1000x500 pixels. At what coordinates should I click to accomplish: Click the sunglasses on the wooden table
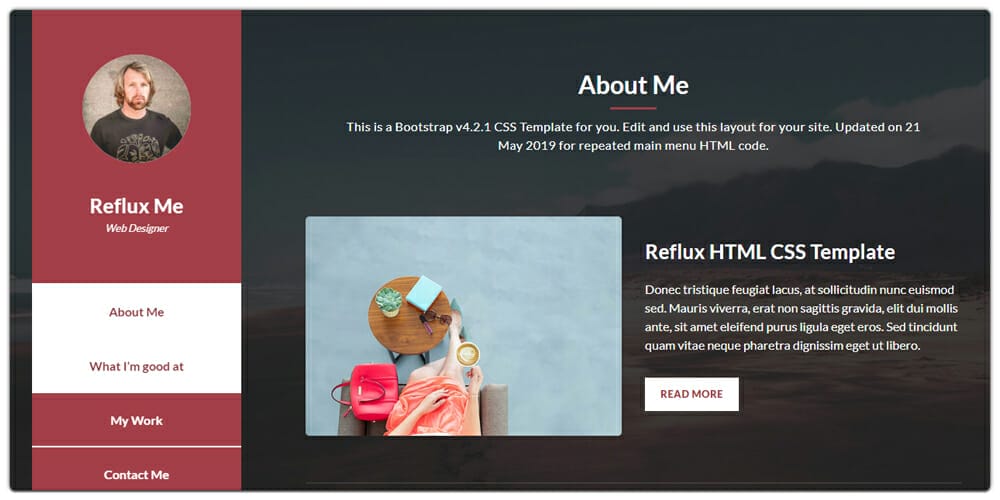coord(434,320)
